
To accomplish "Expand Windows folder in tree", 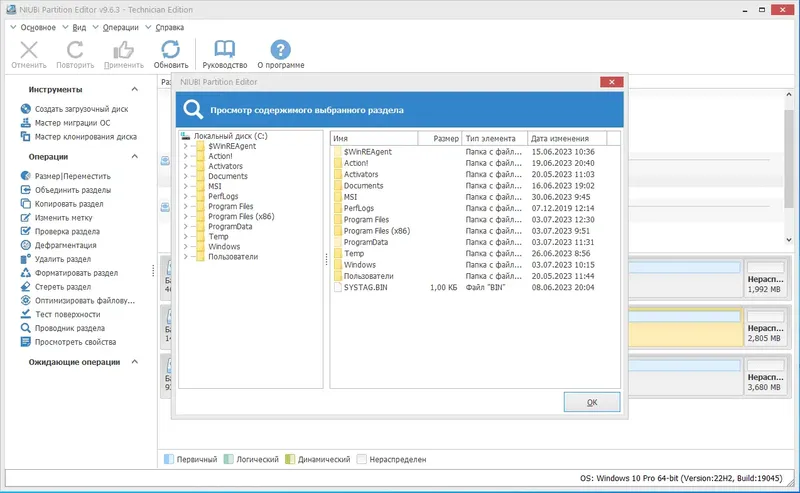I will pos(186,246).
